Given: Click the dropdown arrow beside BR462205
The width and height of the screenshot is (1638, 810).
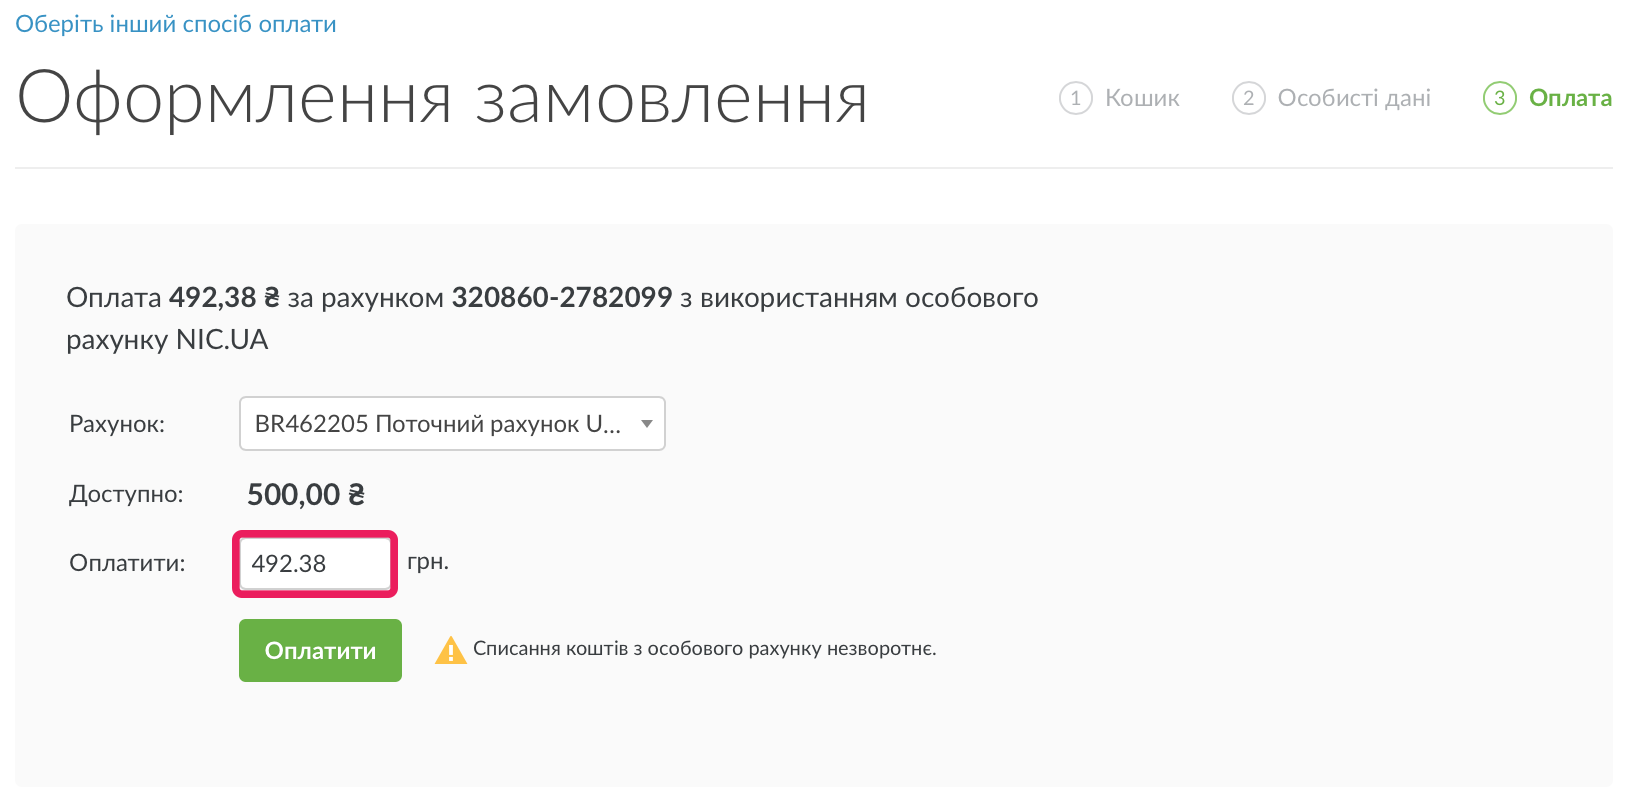Looking at the screenshot, I should pyautogui.click(x=647, y=424).
